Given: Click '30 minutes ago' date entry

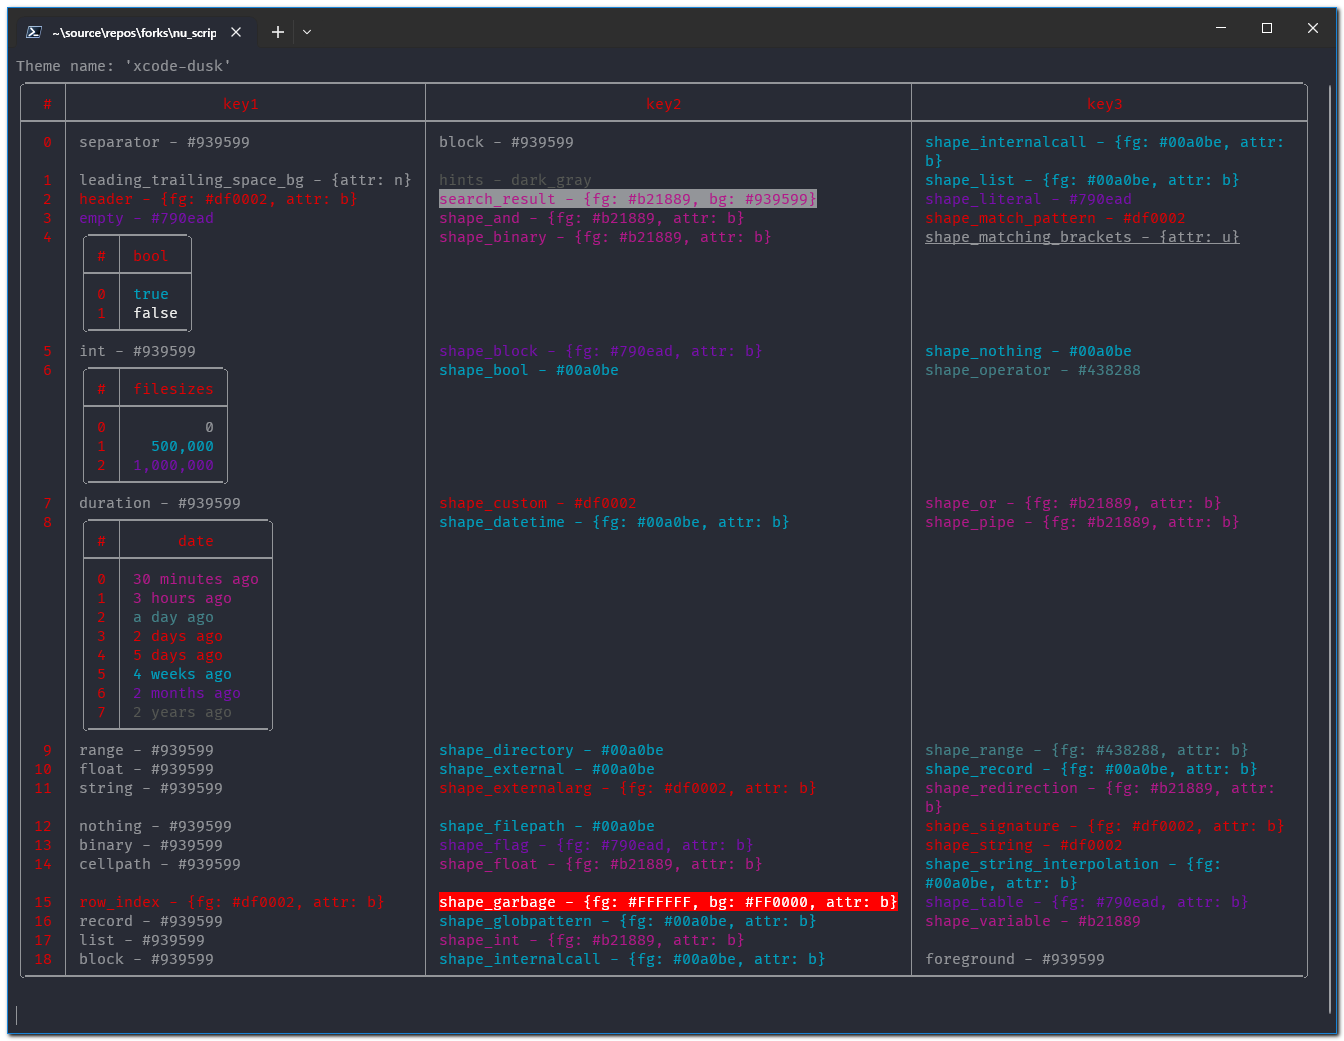Looking at the screenshot, I should pos(196,579).
